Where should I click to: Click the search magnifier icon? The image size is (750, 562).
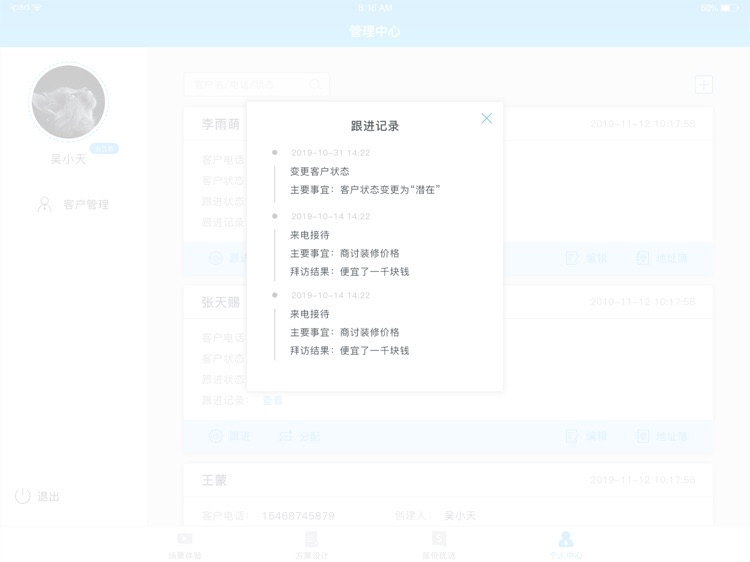[x=315, y=85]
